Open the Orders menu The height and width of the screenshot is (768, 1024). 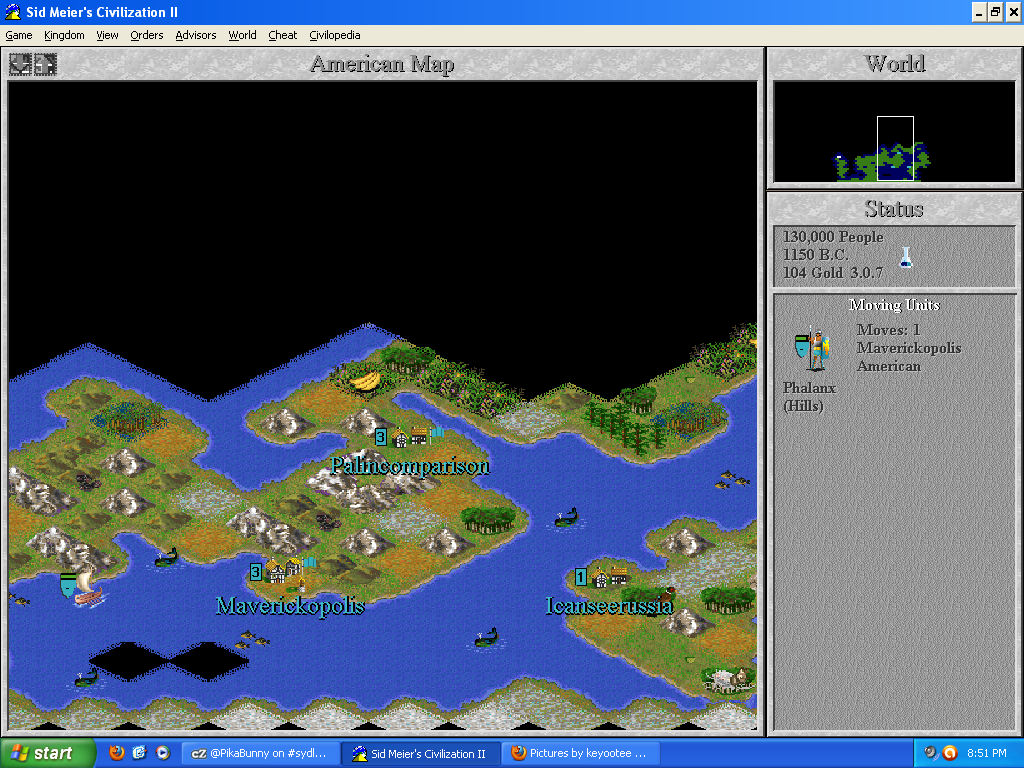147,35
